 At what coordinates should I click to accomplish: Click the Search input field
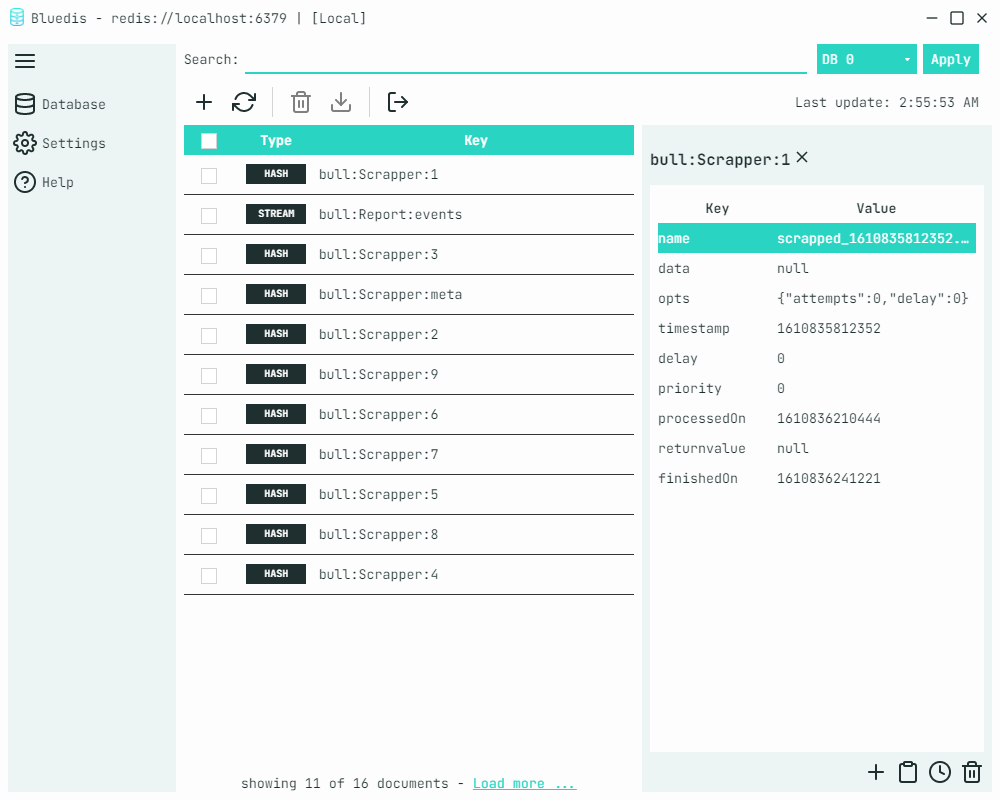click(525, 59)
